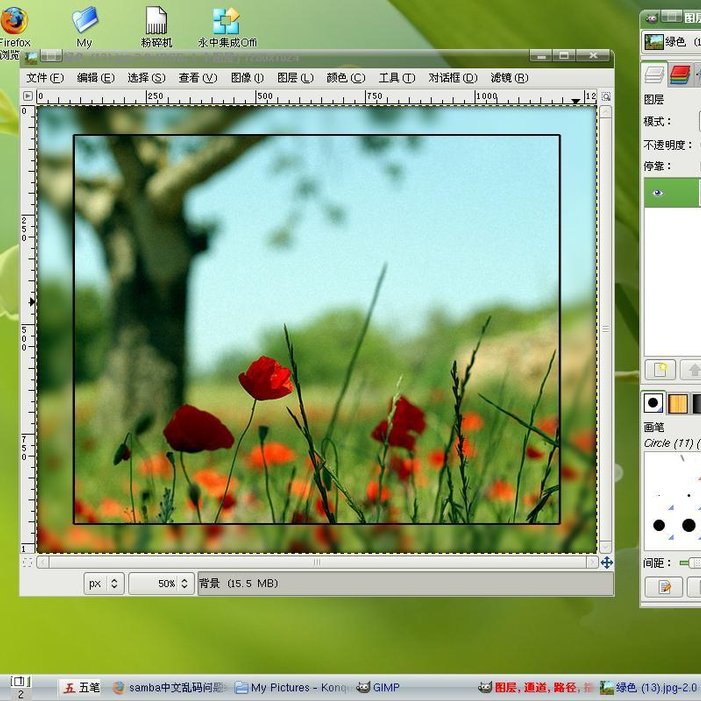Open the 文件(F) menu
701x701 pixels.
point(45,78)
